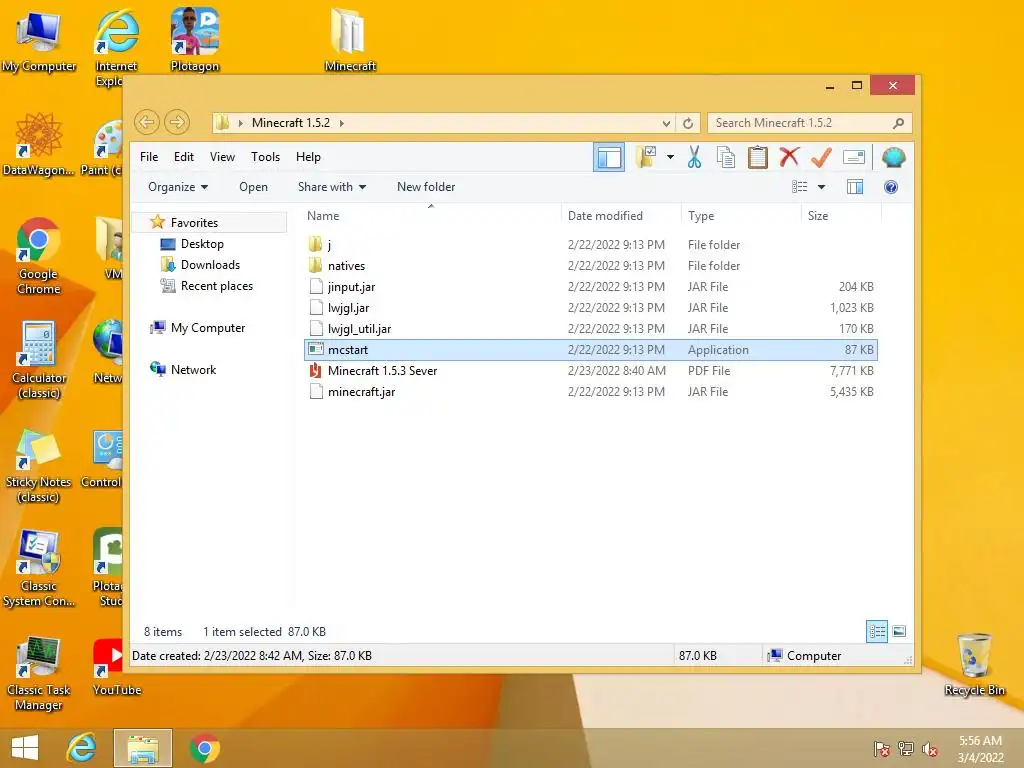Switch to large icons view in status bar
Viewport: 1024px width, 768px height.
pyautogui.click(x=899, y=632)
